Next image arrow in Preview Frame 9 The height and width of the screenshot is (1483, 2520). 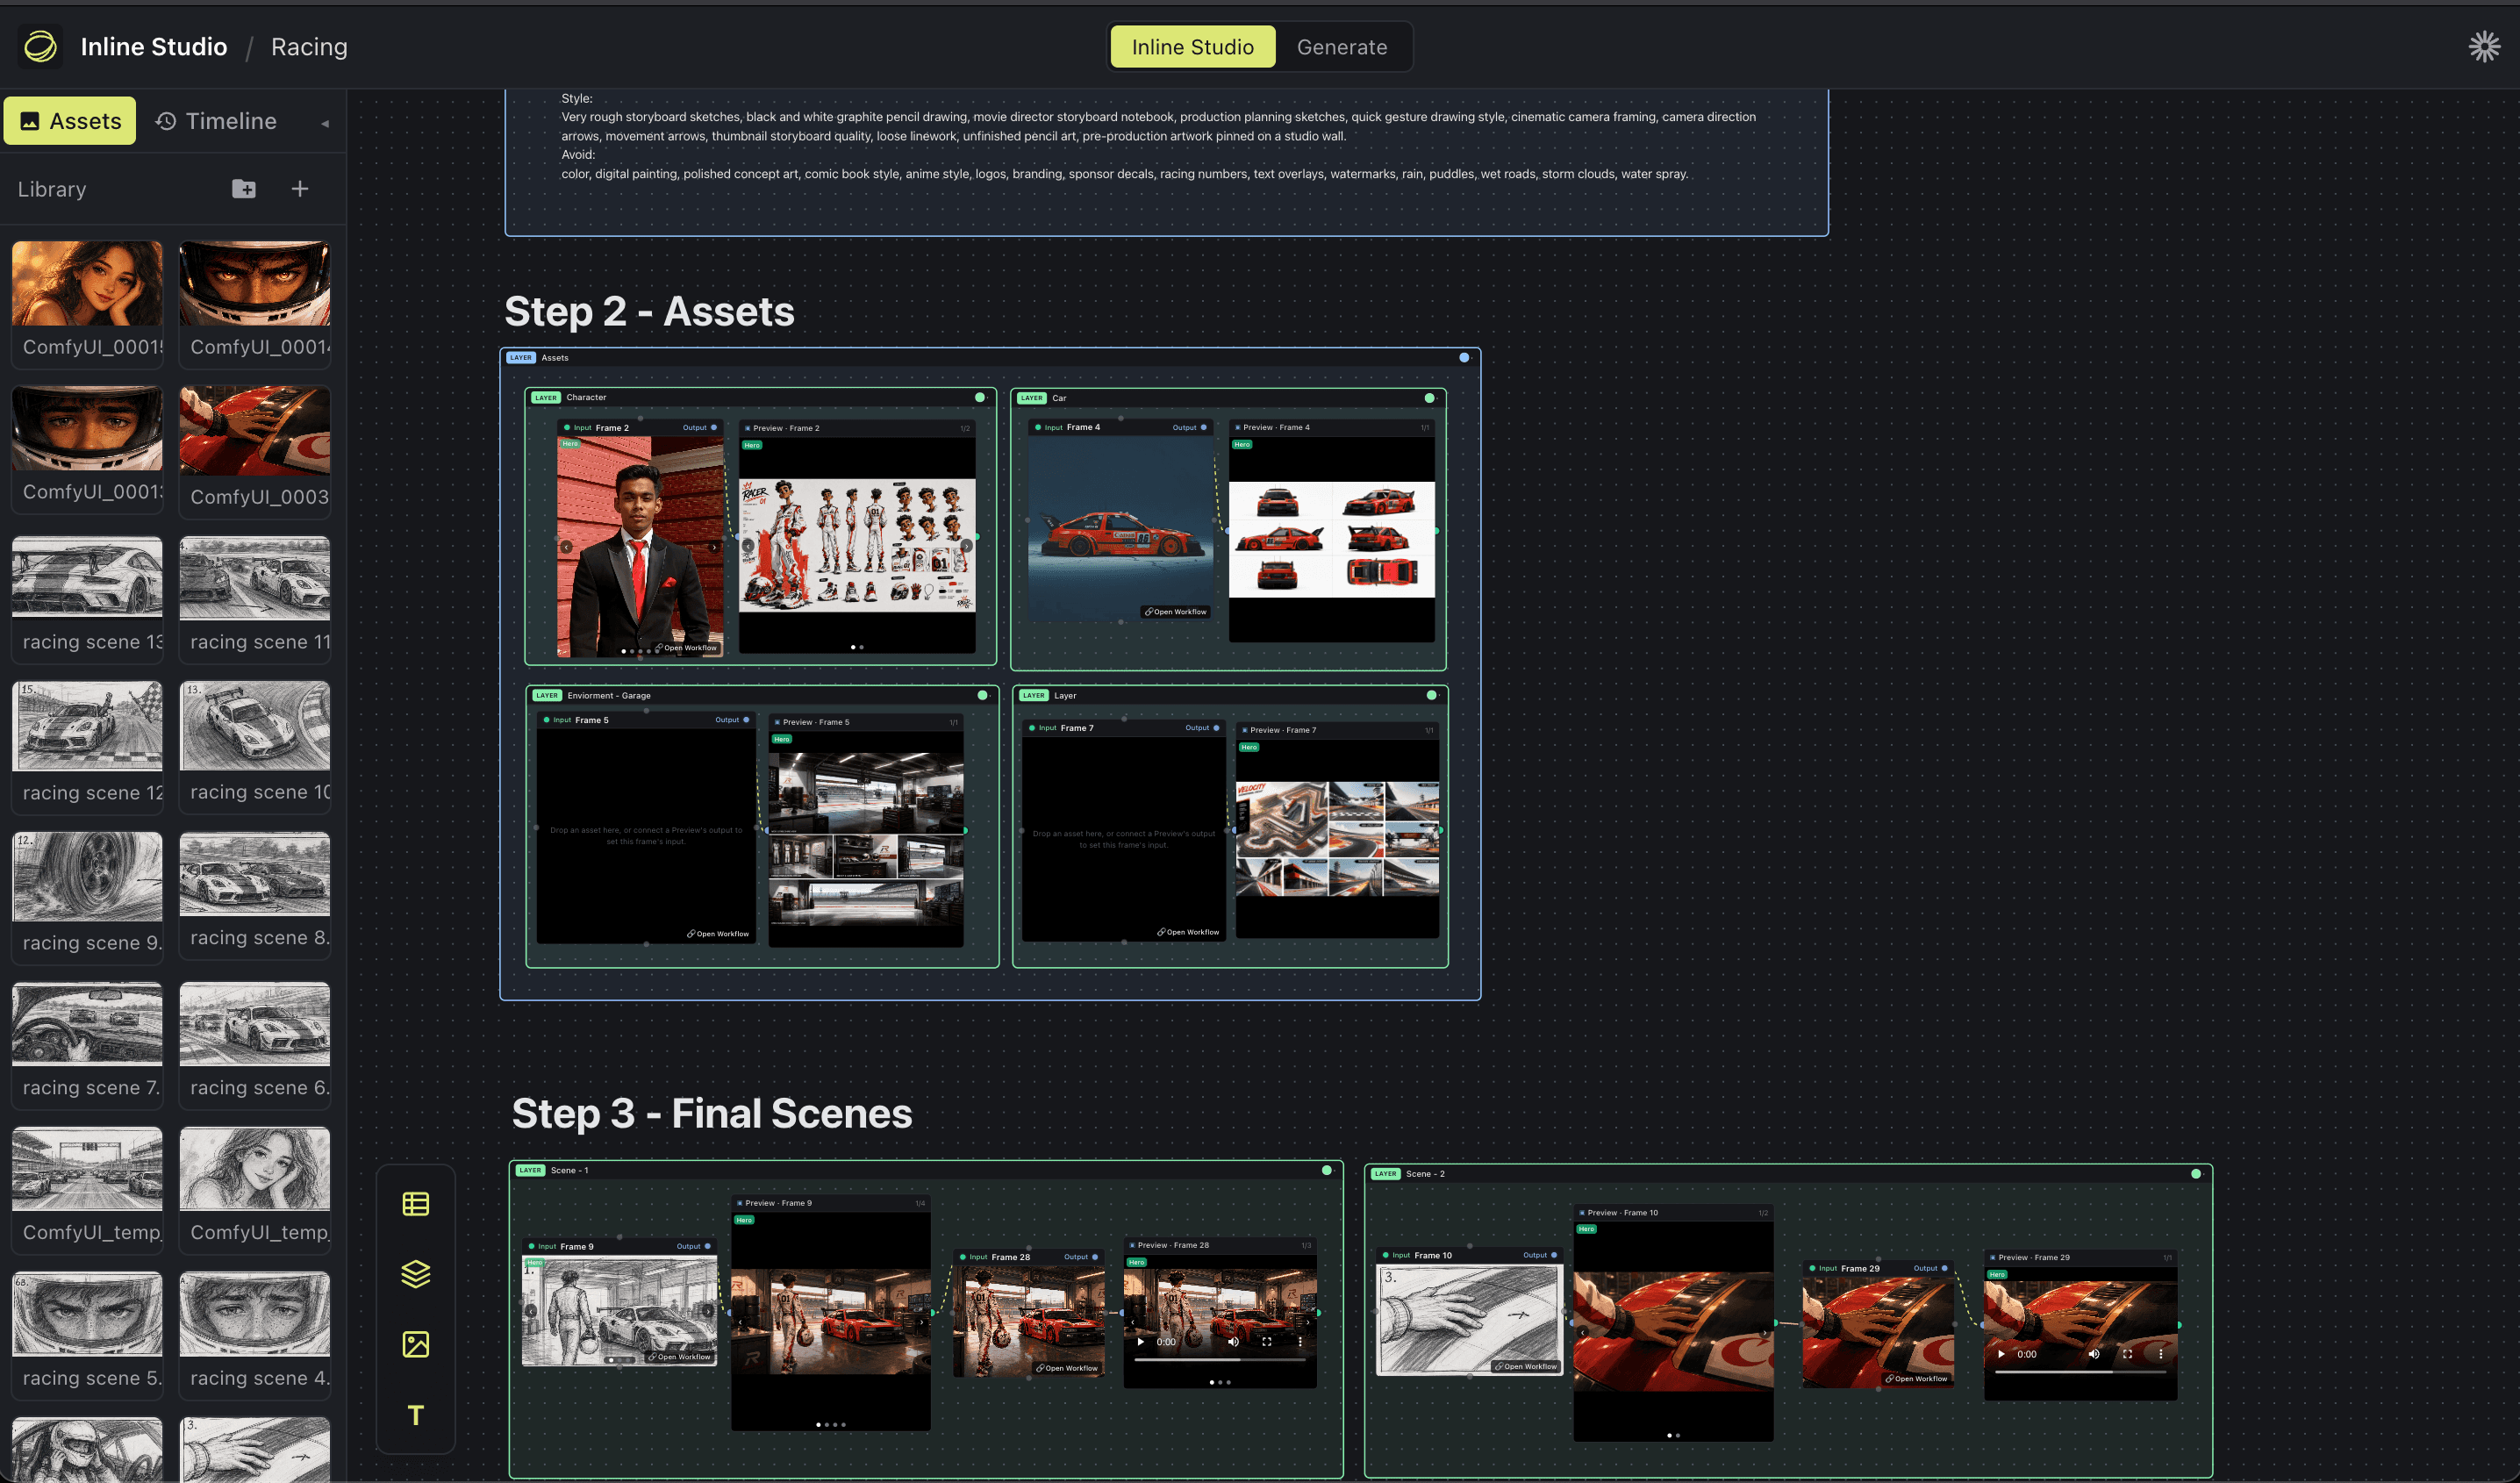pos(922,1322)
